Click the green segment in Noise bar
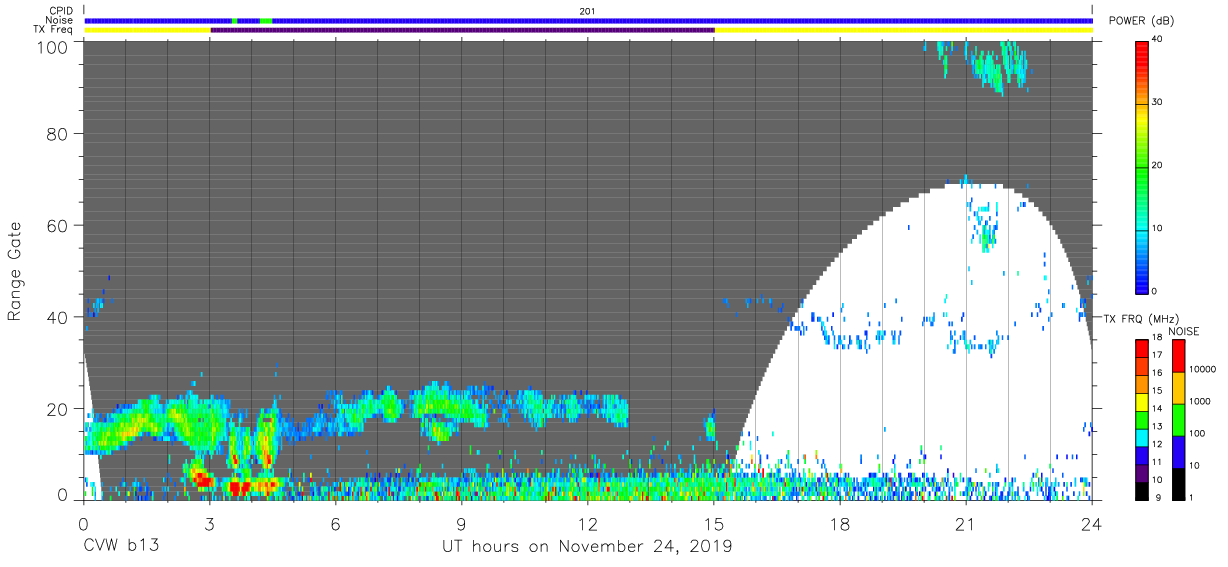 265,20
